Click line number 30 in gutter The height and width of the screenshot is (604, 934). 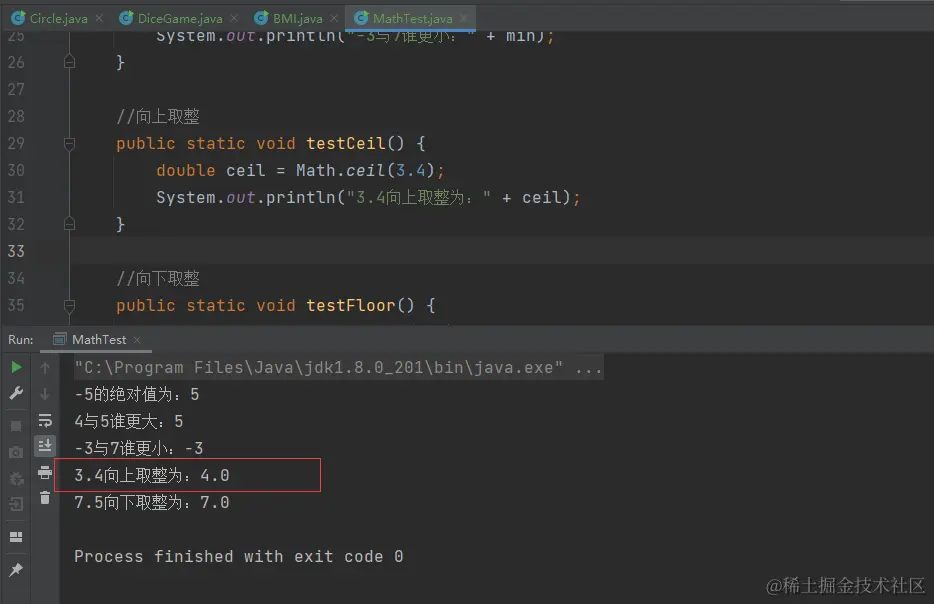pyautogui.click(x=16, y=170)
